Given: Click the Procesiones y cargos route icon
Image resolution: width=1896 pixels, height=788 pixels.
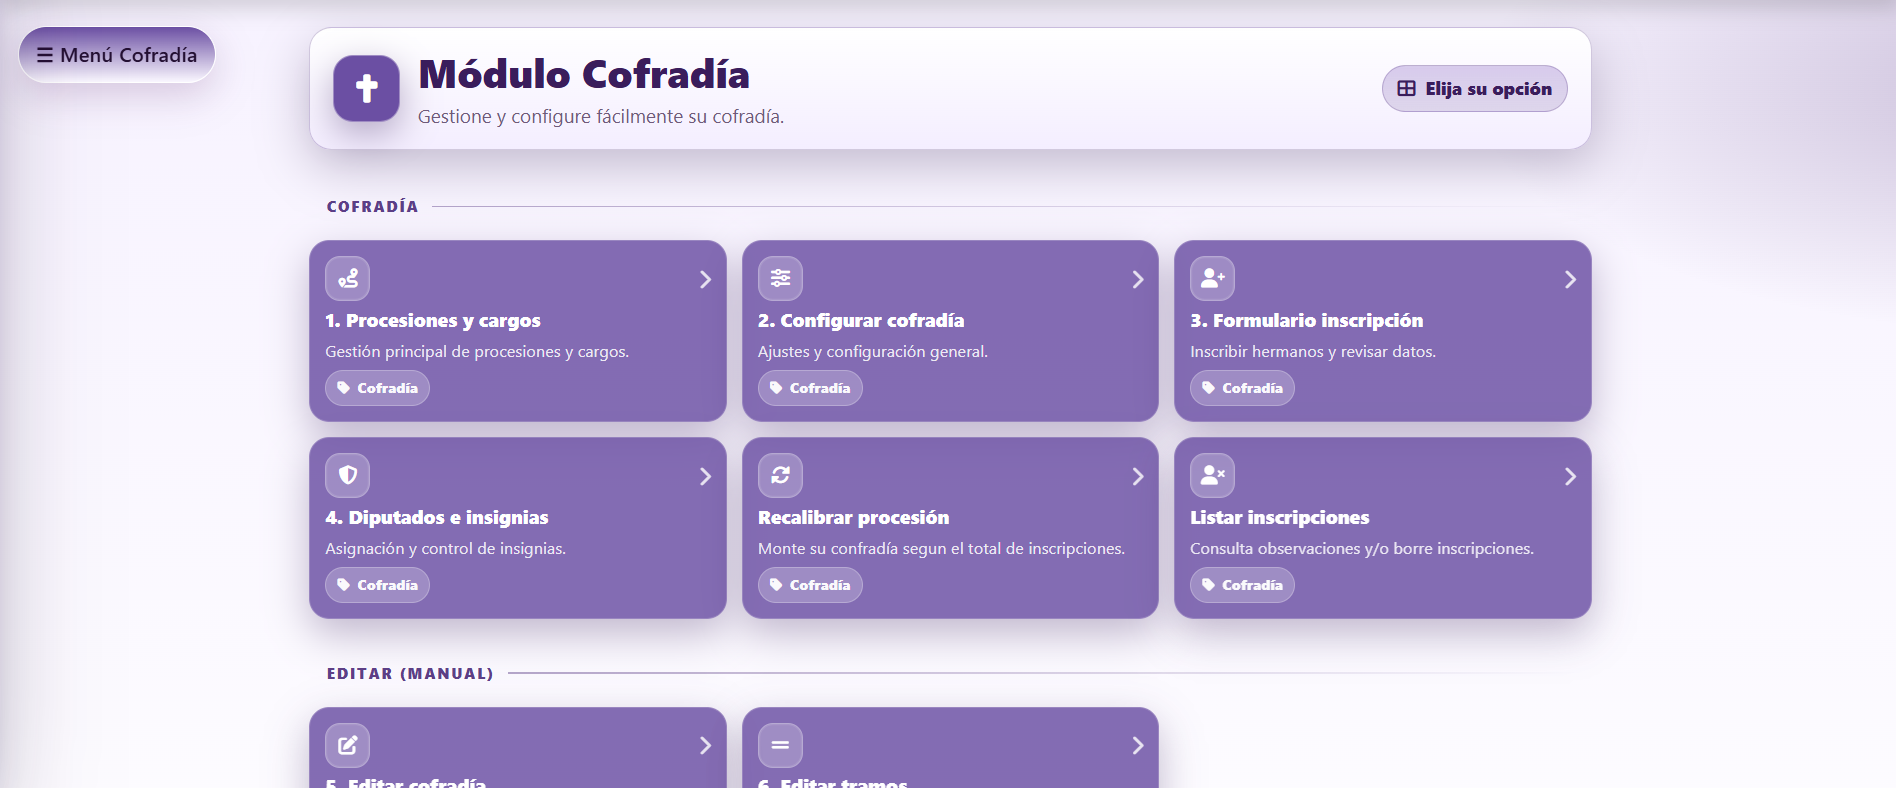Looking at the screenshot, I should click(347, 279).
